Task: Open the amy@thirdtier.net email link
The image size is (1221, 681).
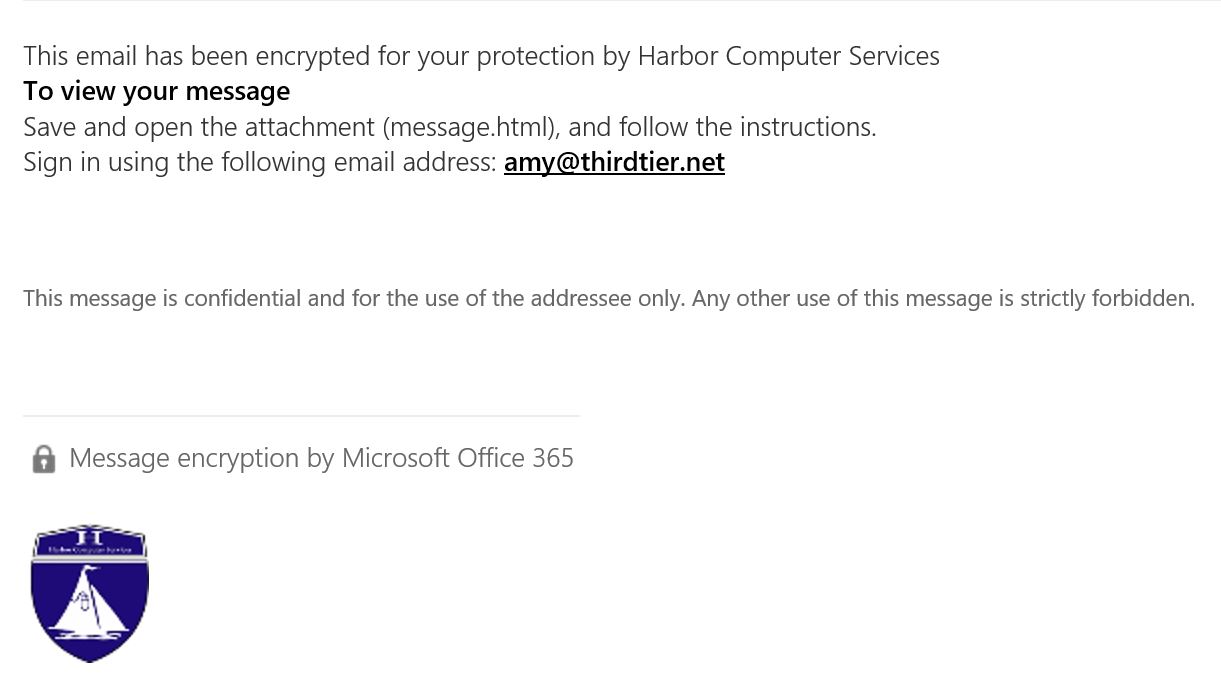Action: (614, 162)
